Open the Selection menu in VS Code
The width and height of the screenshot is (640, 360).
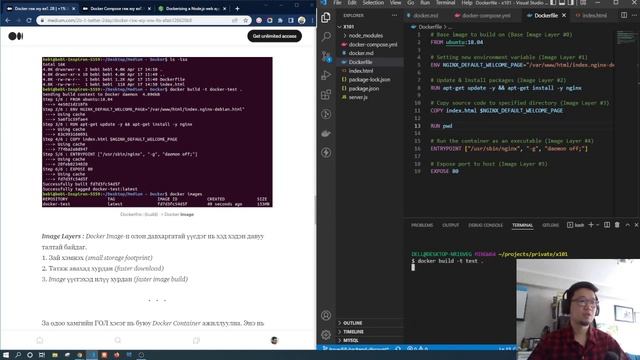(x=373, y=2)
